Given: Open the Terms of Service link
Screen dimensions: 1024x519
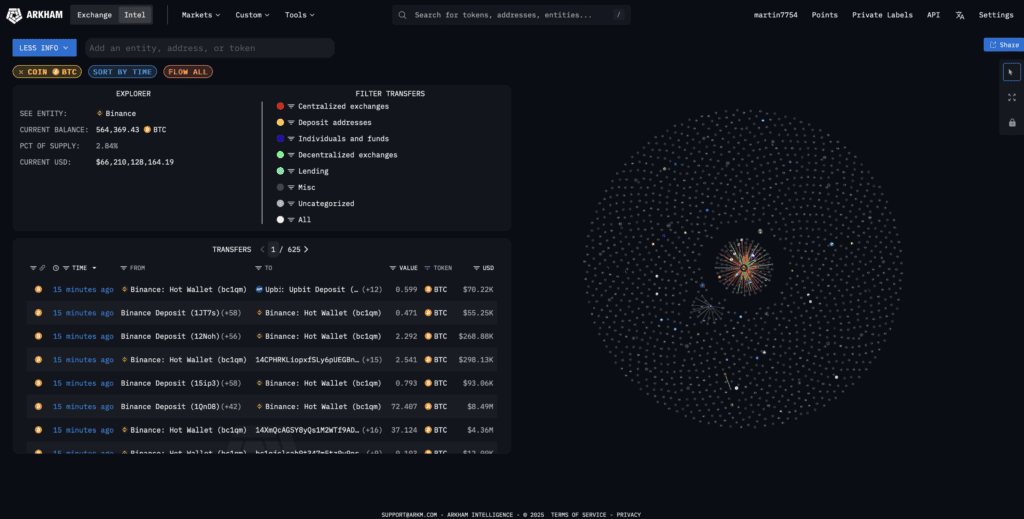Looking at the screenshot, I should [578, 515].
